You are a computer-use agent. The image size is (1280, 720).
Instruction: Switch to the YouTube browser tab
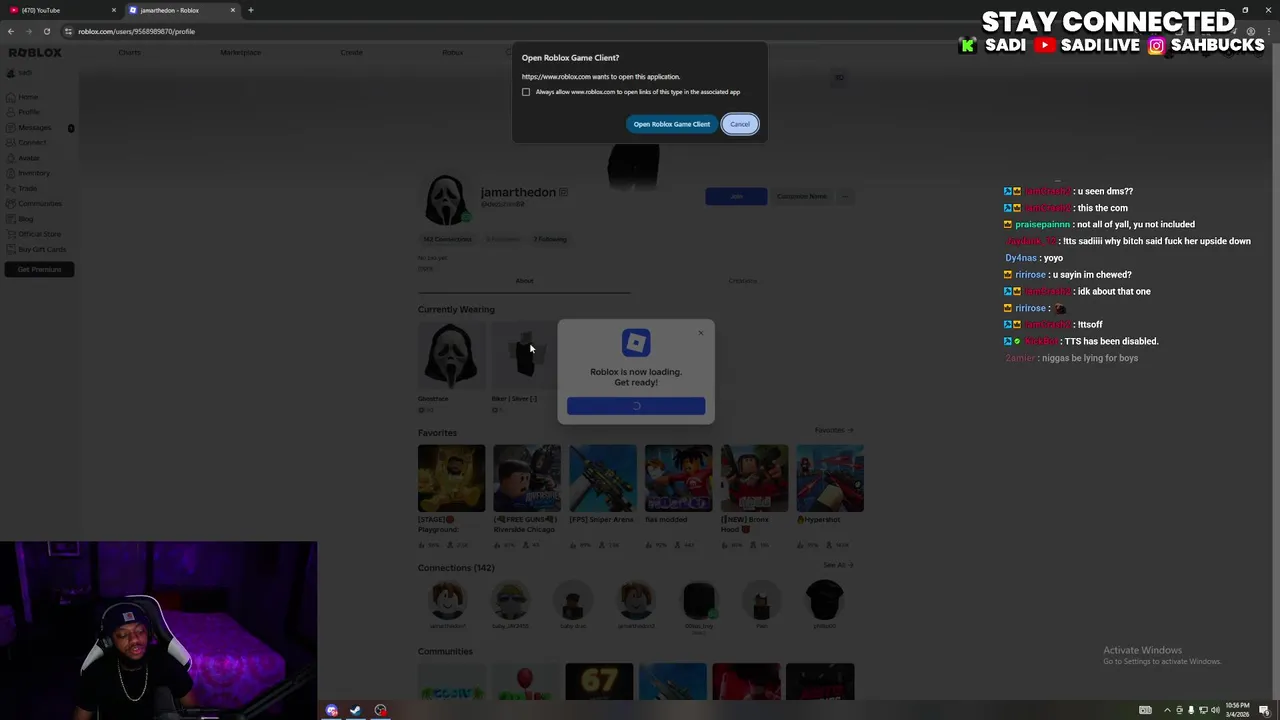60,10
